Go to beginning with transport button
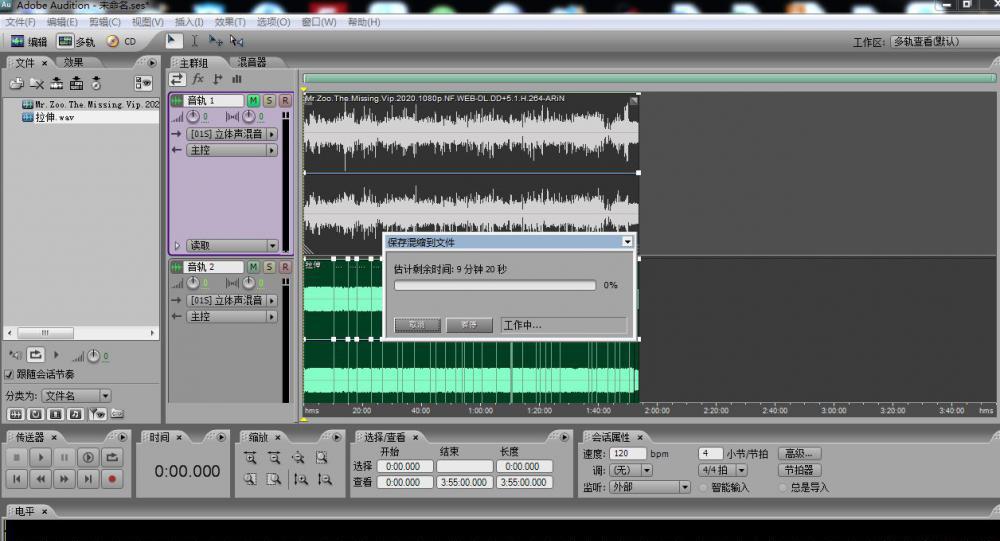Screen dimensions: 1000x541 coord(17,478)
